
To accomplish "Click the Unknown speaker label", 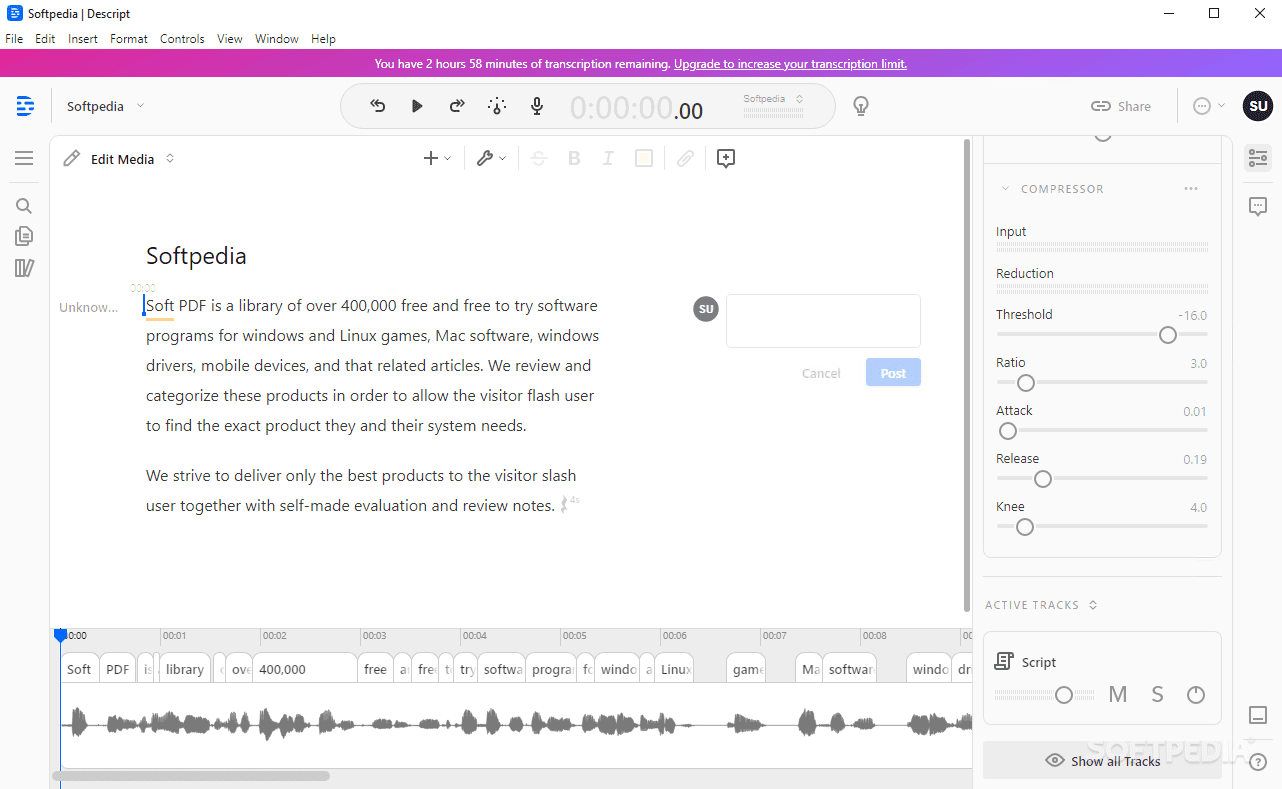I will pos(89,307).
